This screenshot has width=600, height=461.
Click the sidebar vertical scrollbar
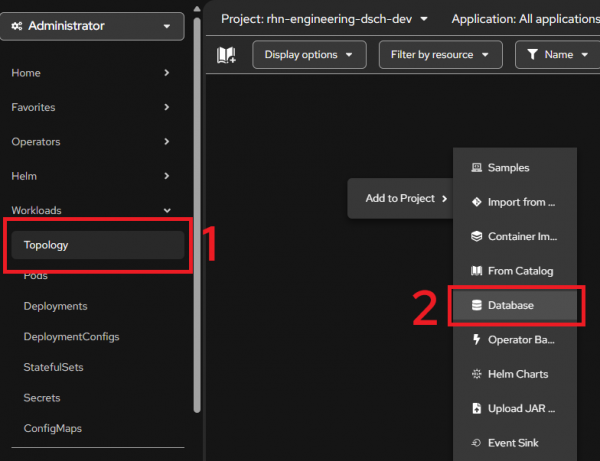click(x=197, y=240)
